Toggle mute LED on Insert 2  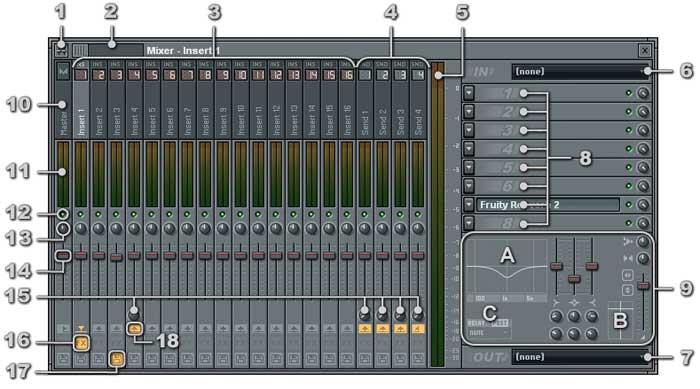tap(99, 214)
